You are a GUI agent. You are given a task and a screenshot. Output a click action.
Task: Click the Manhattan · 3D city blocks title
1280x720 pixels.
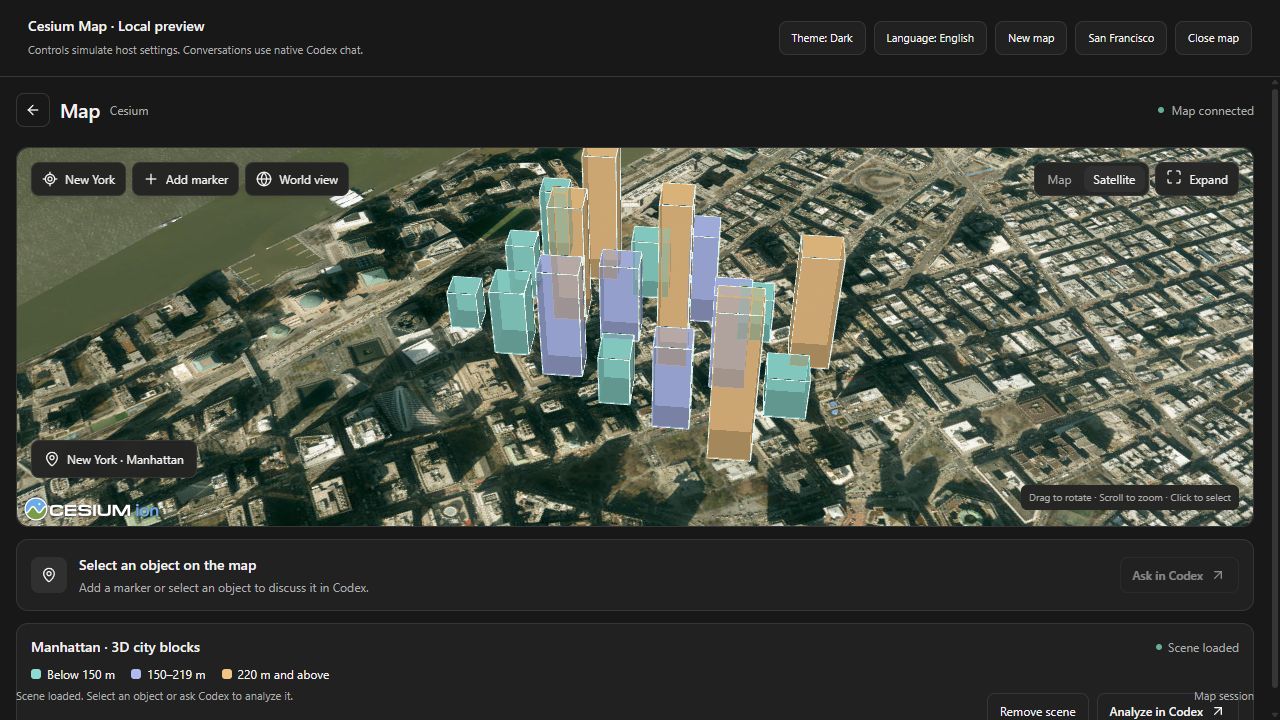click(115, 647)
